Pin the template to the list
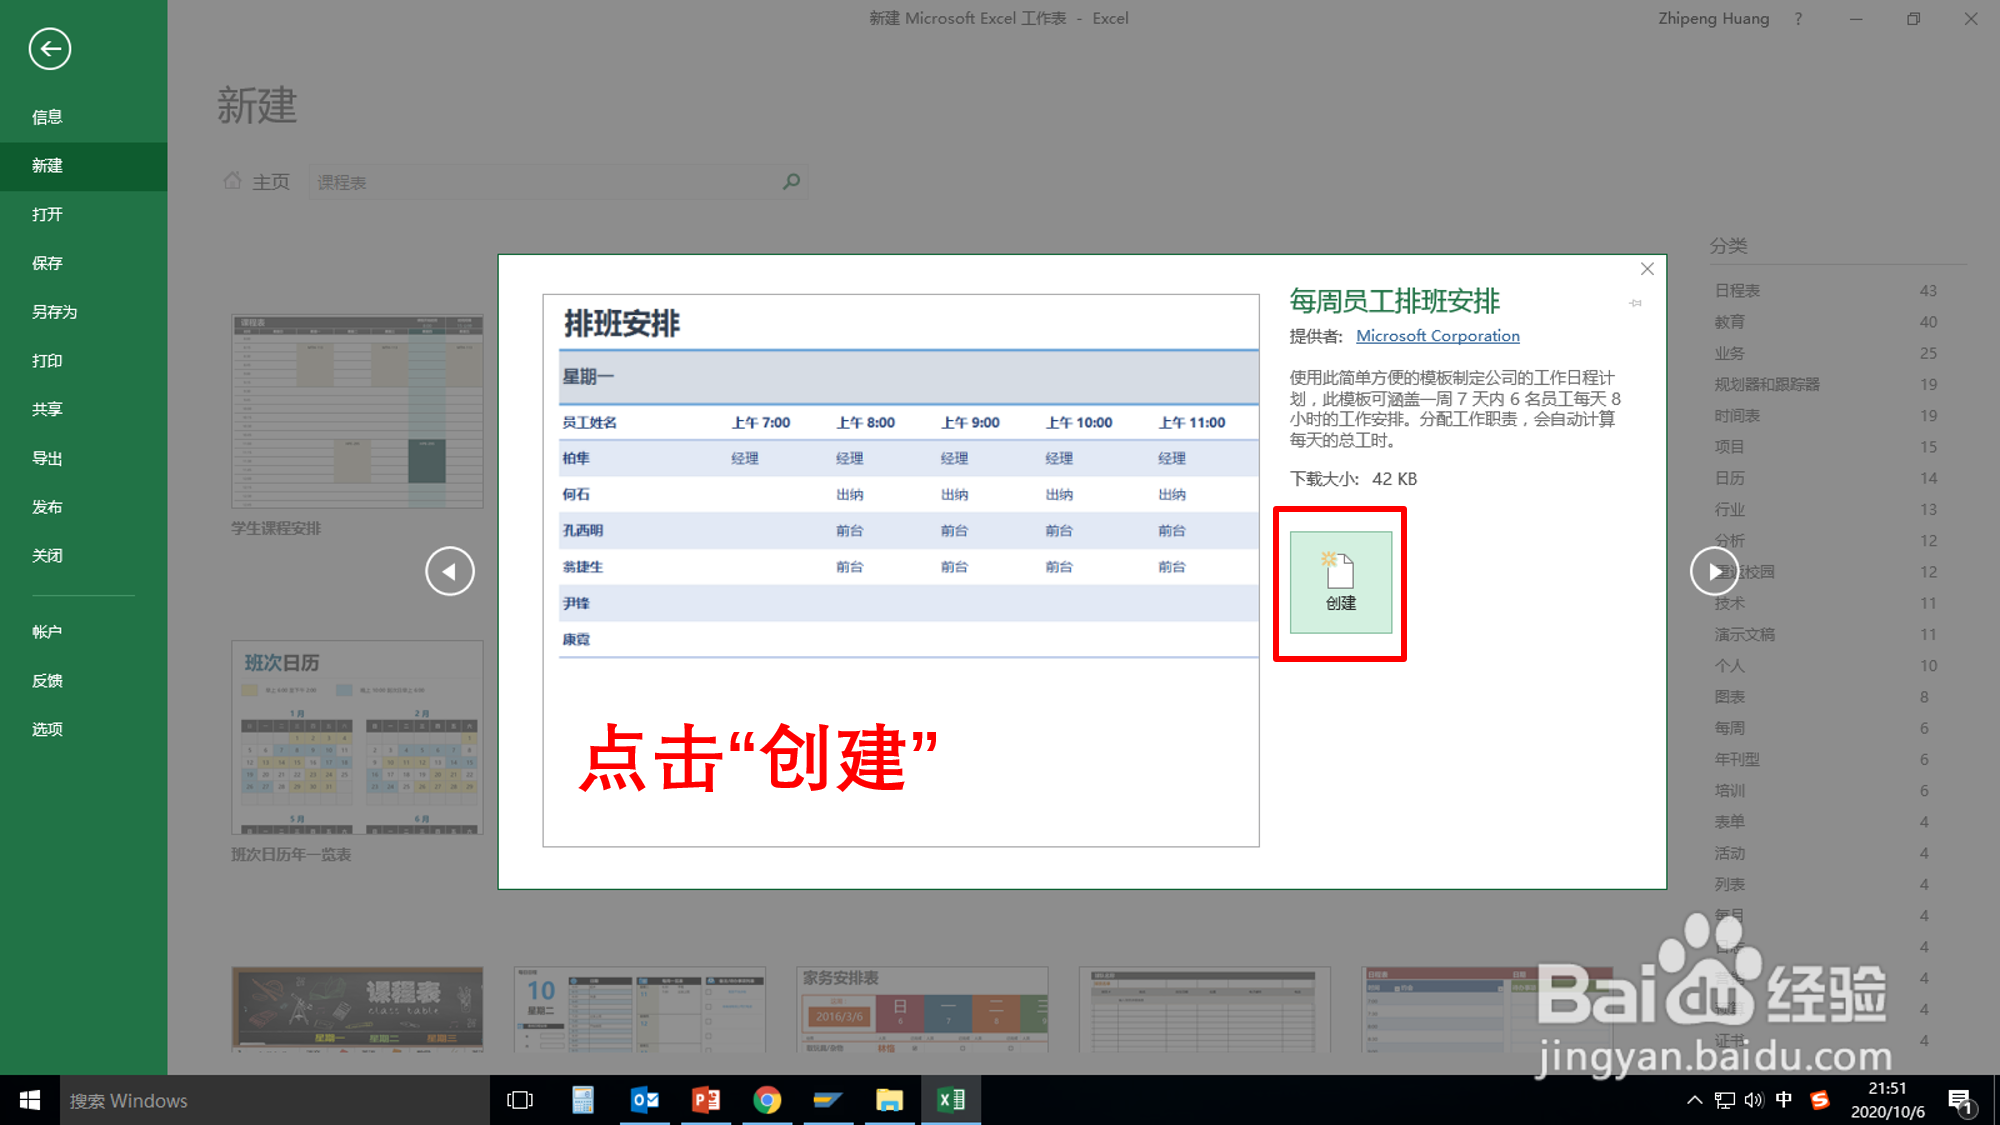Screen dimensions: 2000x1125 point(1636,303)
